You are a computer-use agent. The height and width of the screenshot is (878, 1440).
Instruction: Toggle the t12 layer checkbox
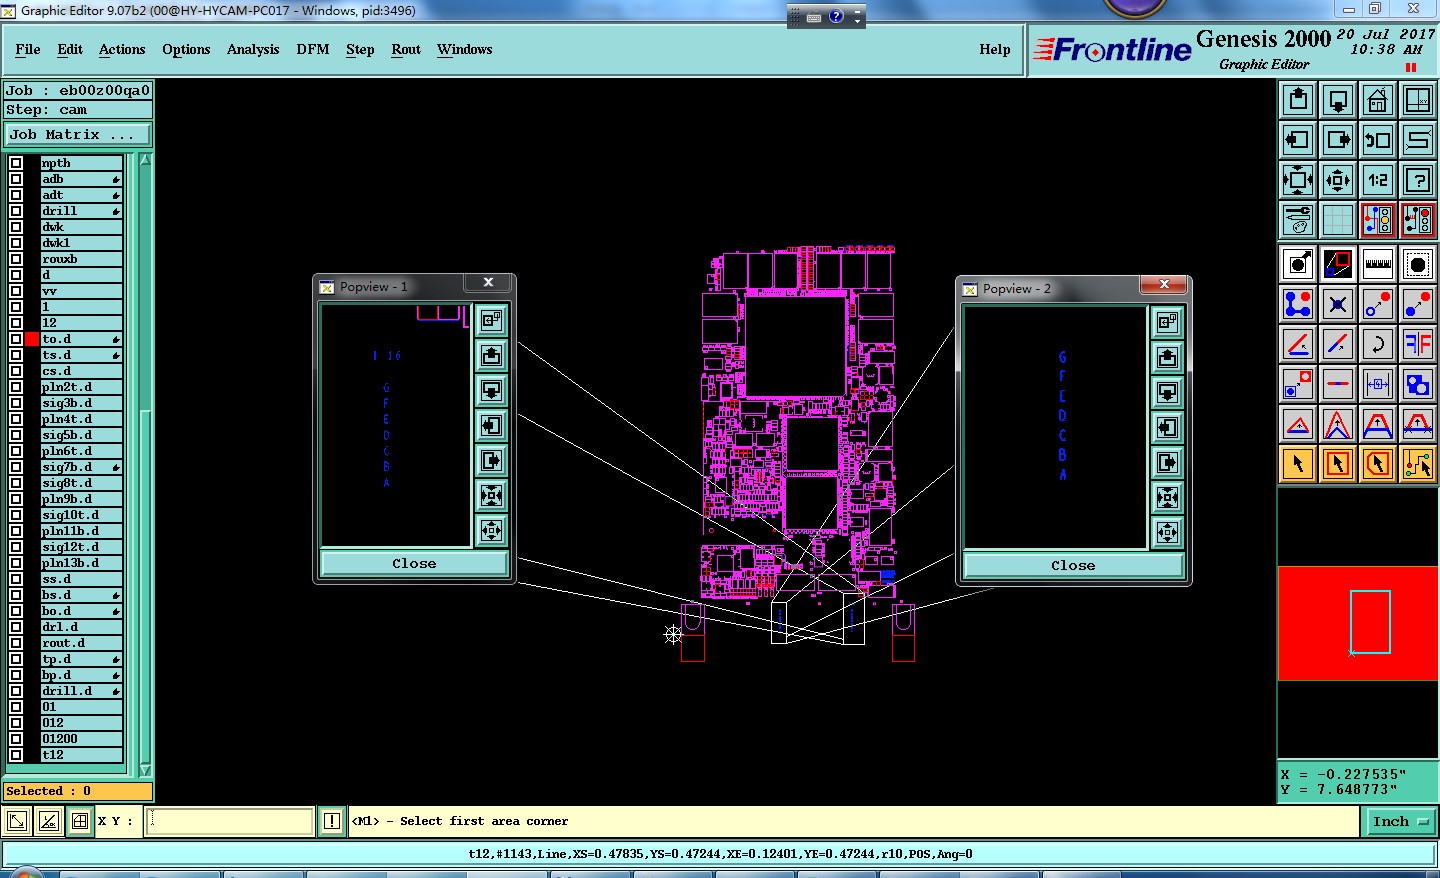point(16,755)
